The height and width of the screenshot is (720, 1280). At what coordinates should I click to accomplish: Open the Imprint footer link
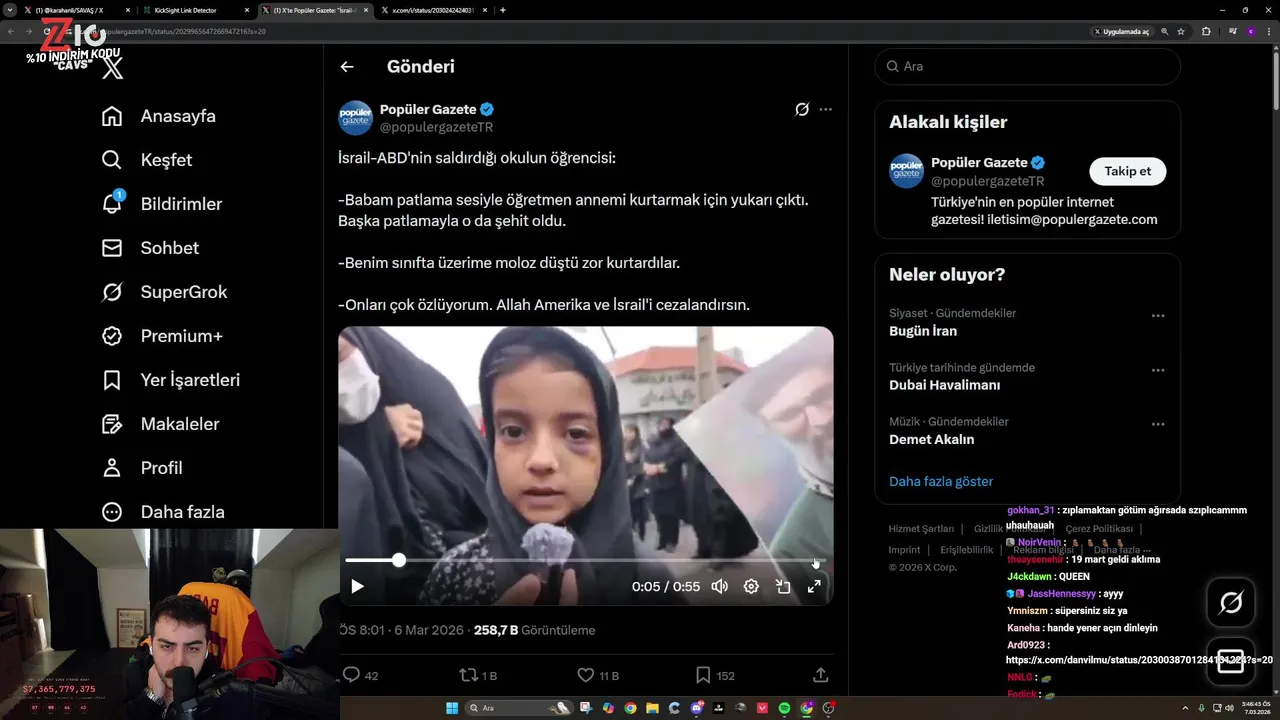(x=904, y=550)
